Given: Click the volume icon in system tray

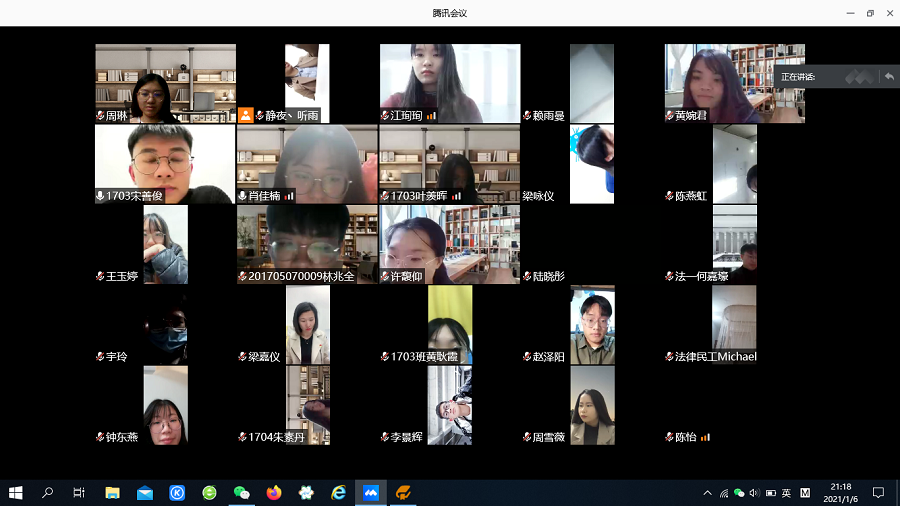Looking at the screenshot, I should pos(754,493).
